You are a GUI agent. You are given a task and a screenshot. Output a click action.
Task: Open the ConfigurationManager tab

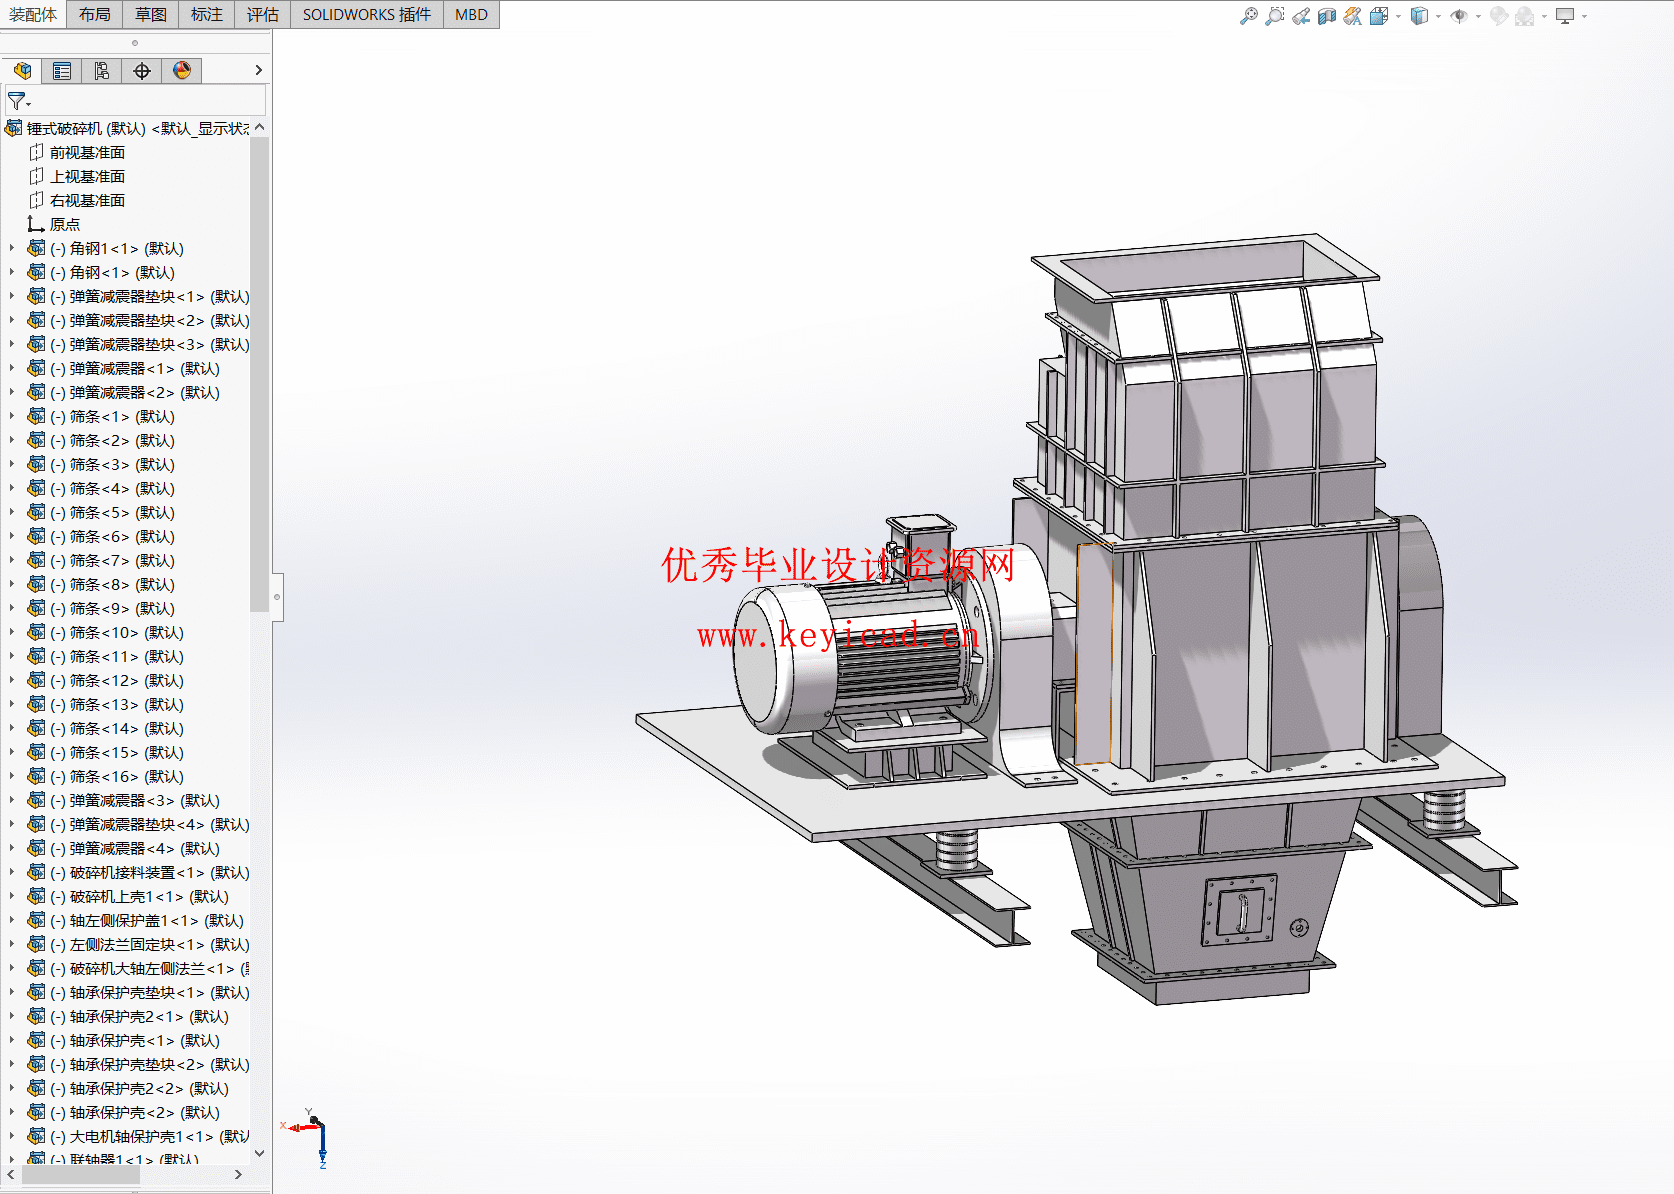click(x=102, y=70)
